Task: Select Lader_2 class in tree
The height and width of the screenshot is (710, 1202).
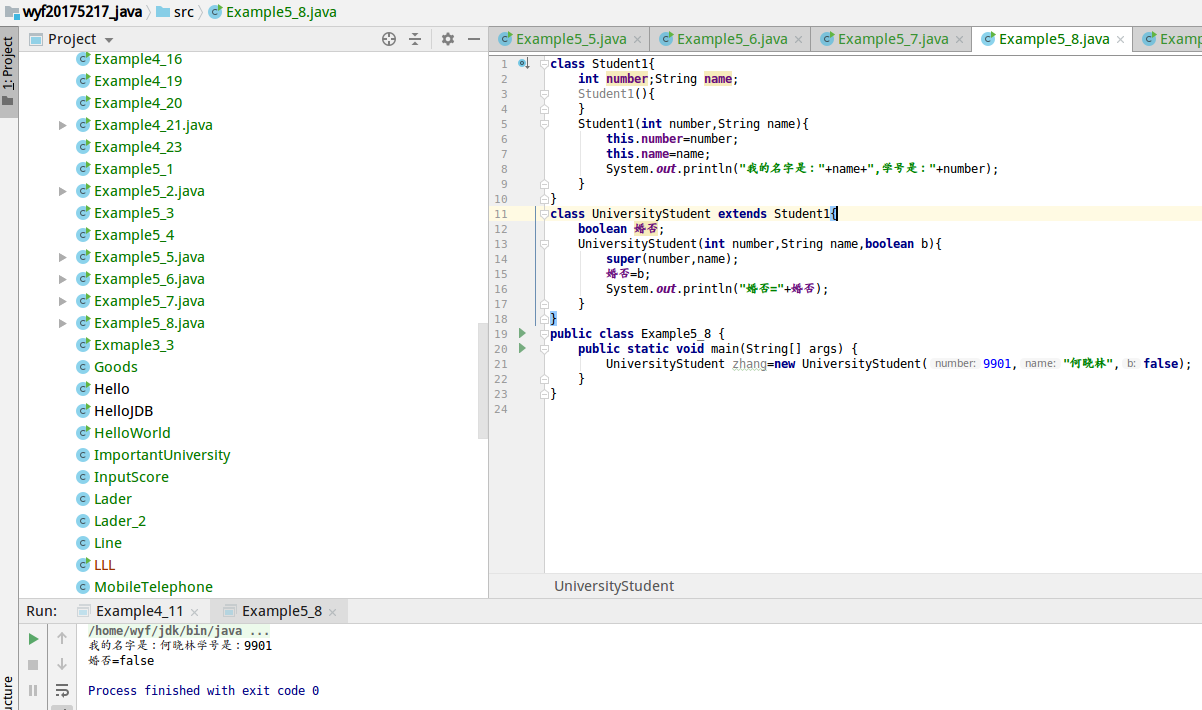Action: [x=120, y=521]
